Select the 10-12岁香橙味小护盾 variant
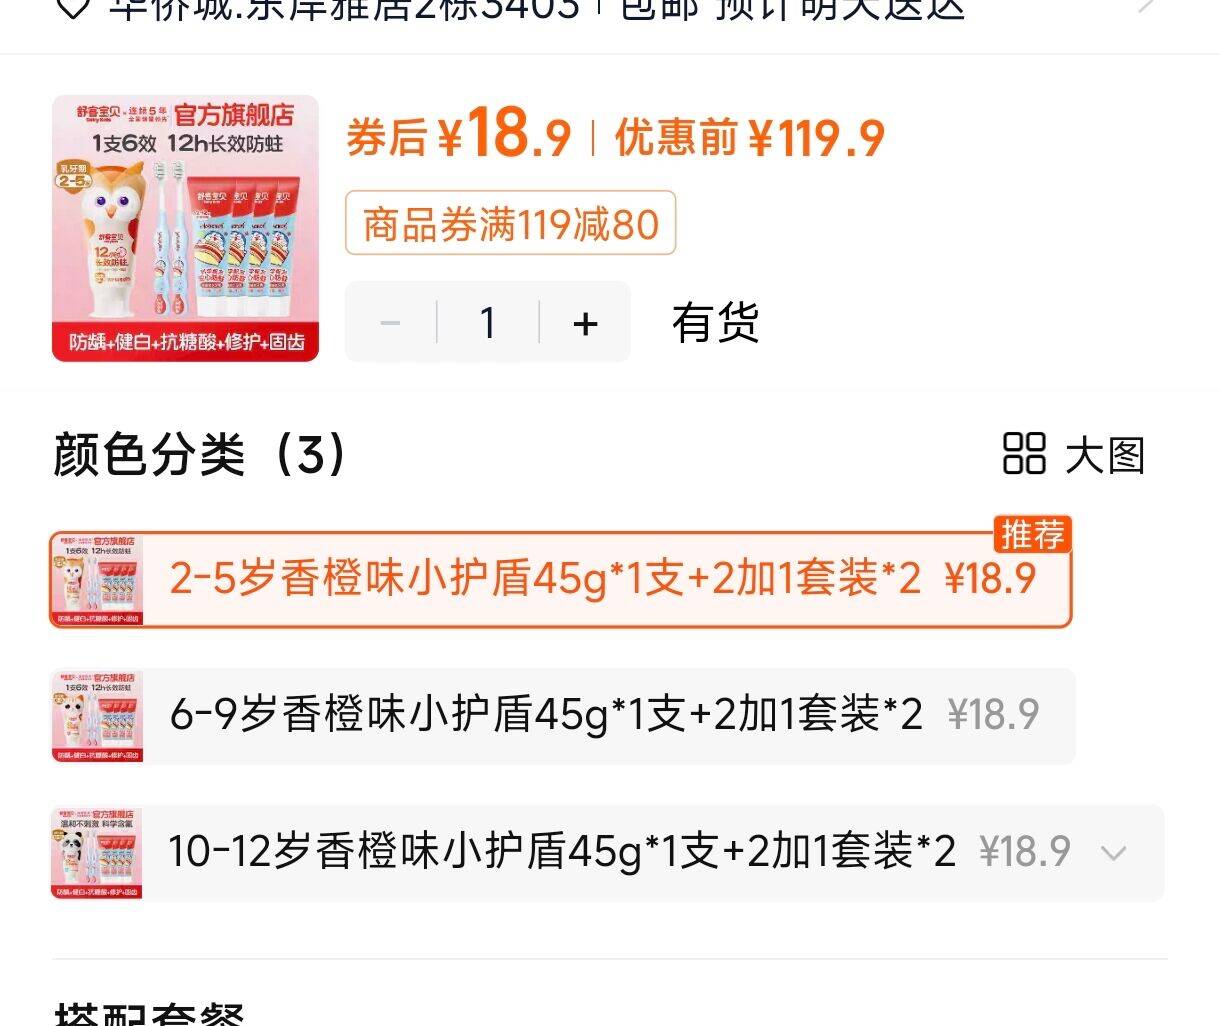Image resolution: width=1220 pixels, height=1026 pixels. coord(607,853)
